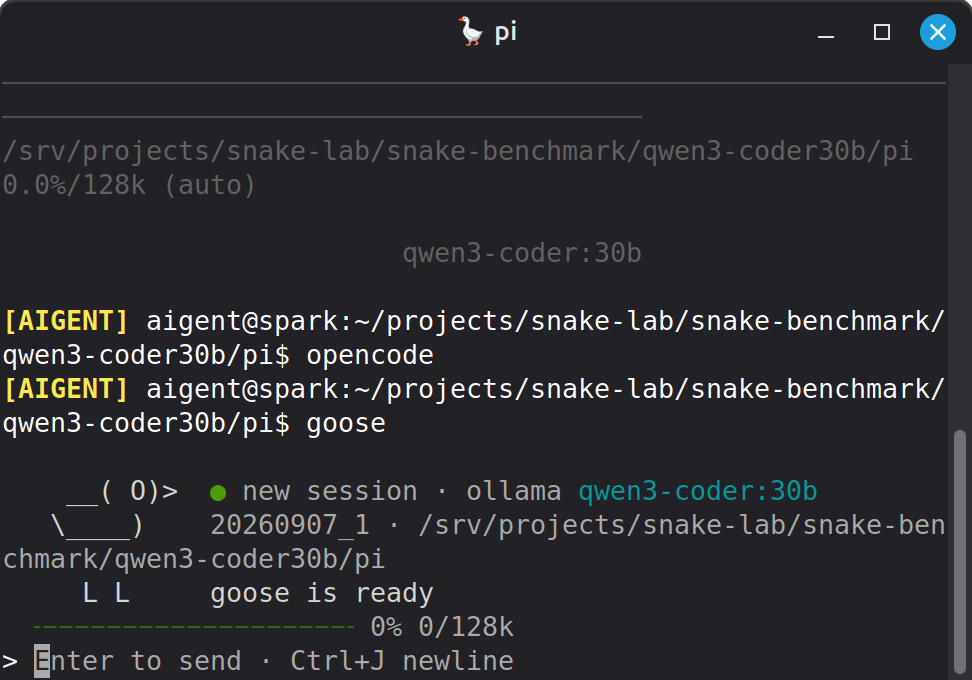Image resolution: width=972 pixels, height=680 pixels.
Task: Click the "0% 0/128k" usage indicator
Action: pos(442,627)
